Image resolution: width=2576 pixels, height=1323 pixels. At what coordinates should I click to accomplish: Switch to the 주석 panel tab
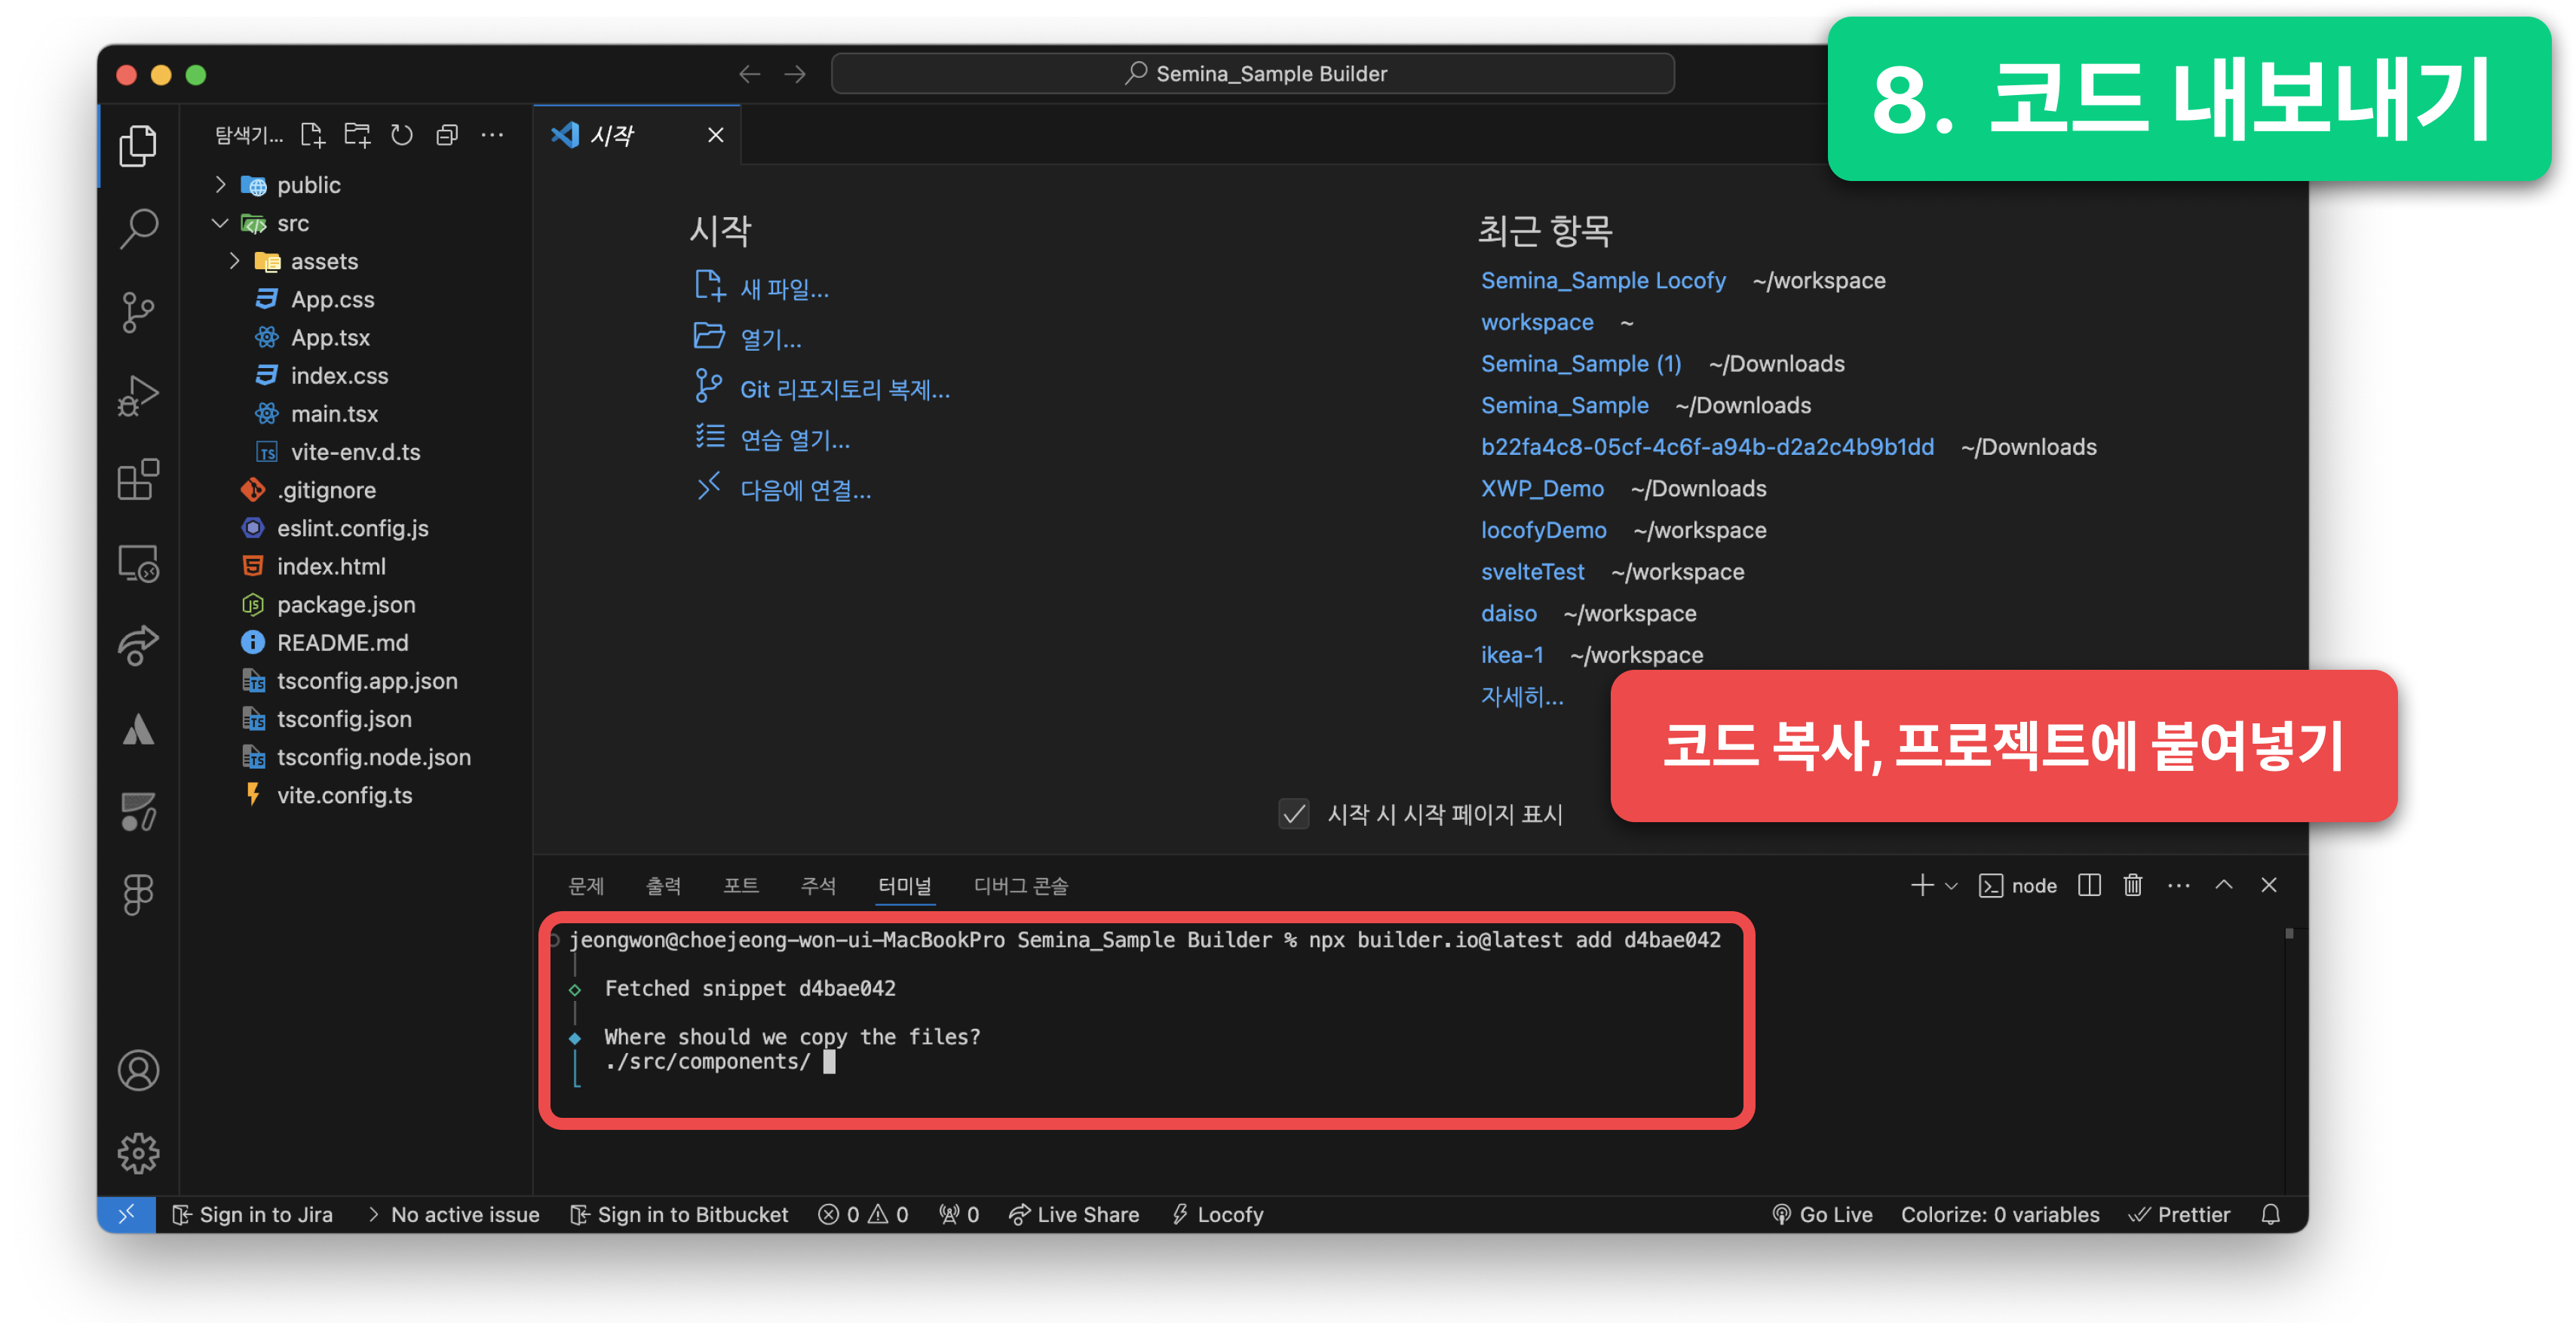pos(818,885)
